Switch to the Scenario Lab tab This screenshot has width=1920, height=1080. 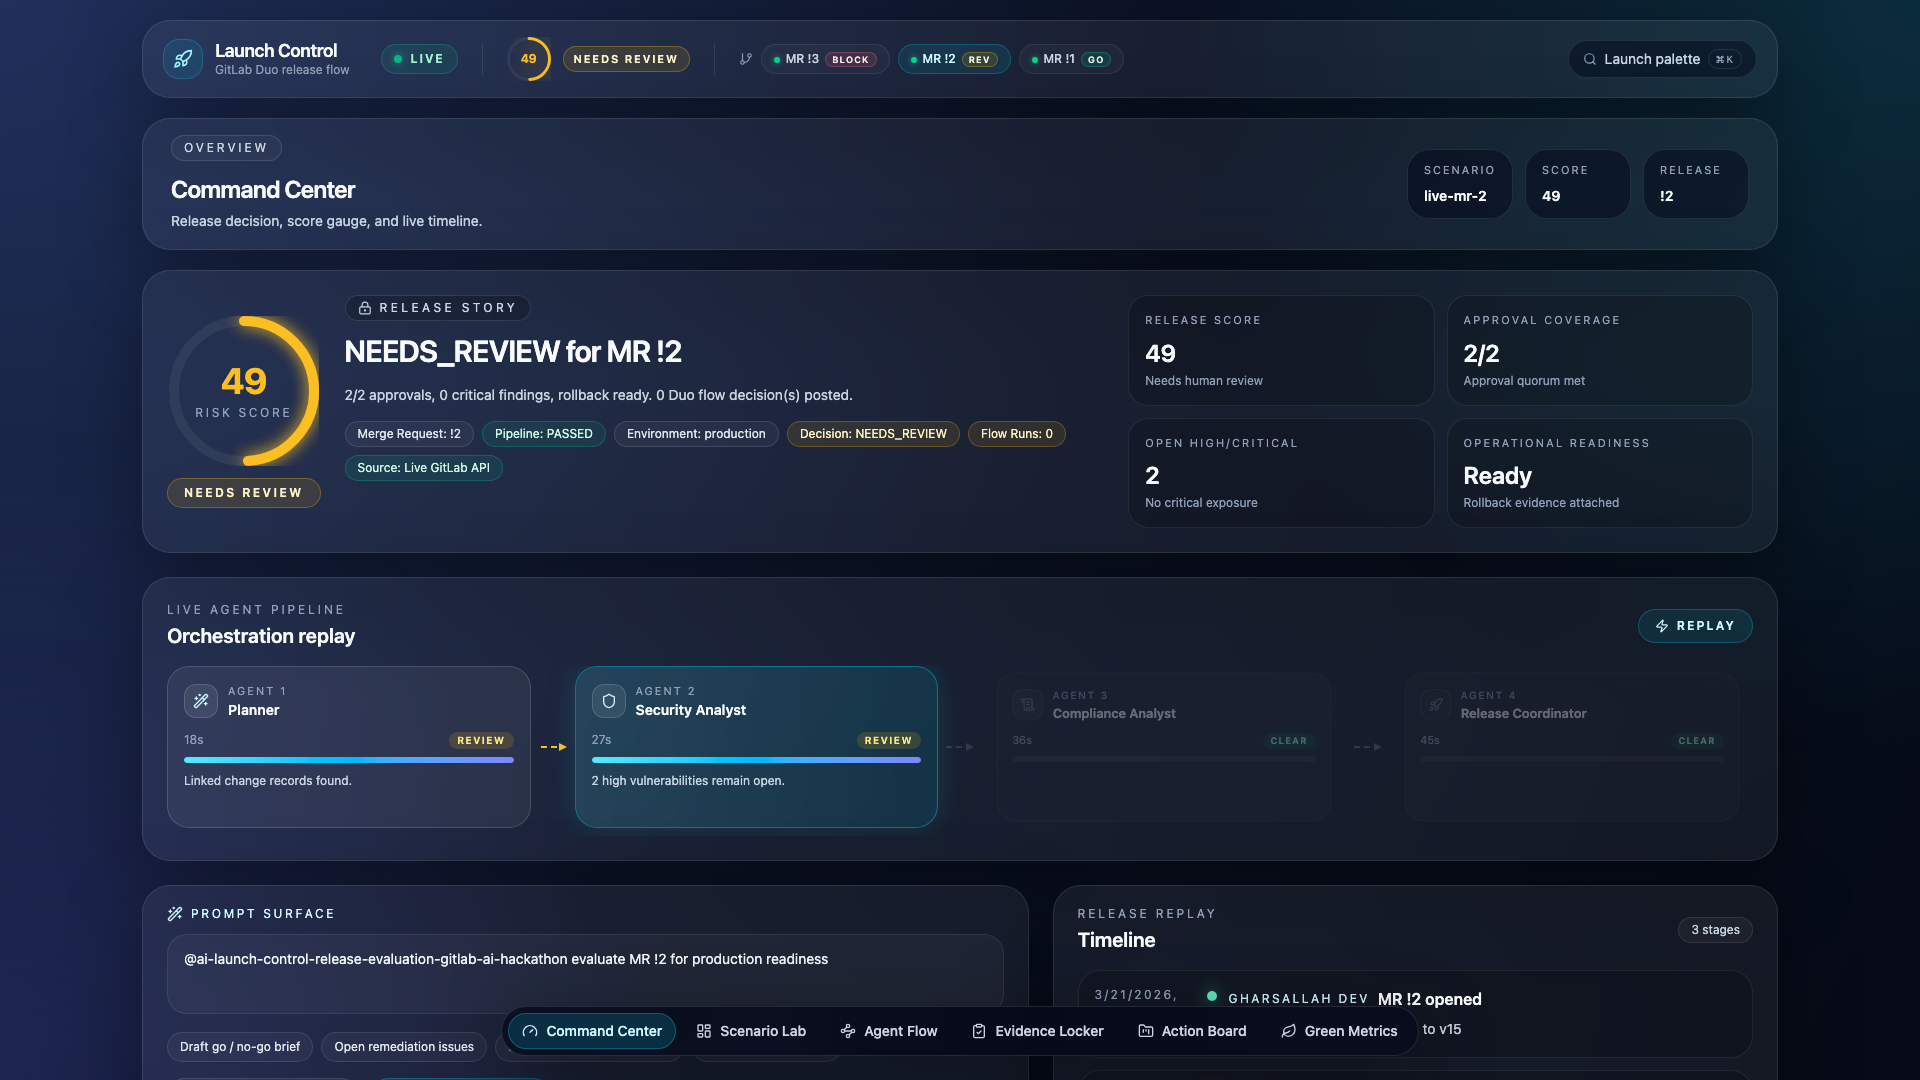pos(751,1031)
